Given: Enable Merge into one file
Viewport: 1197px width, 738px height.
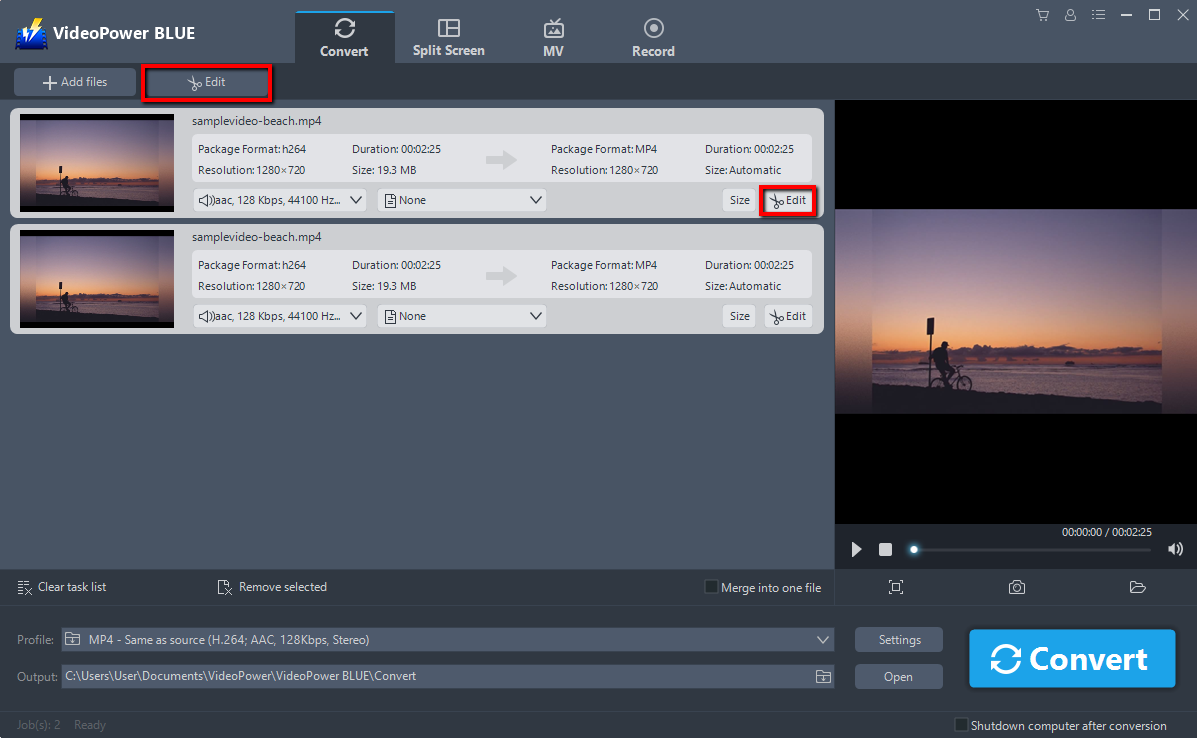Looking at the screenshot, I should coord(711,587).
